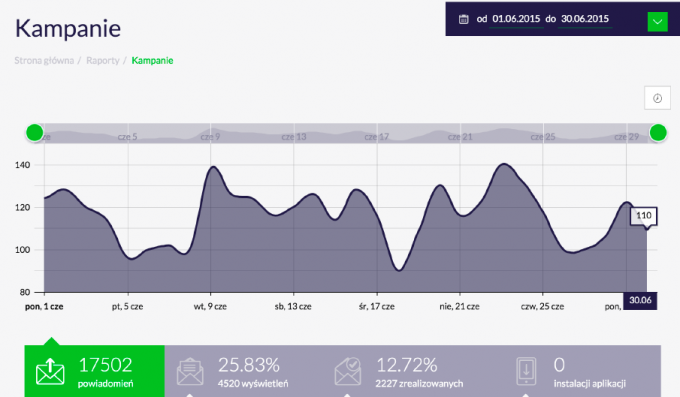Click the 140 value on the y-axis

(x=22, y=165)
